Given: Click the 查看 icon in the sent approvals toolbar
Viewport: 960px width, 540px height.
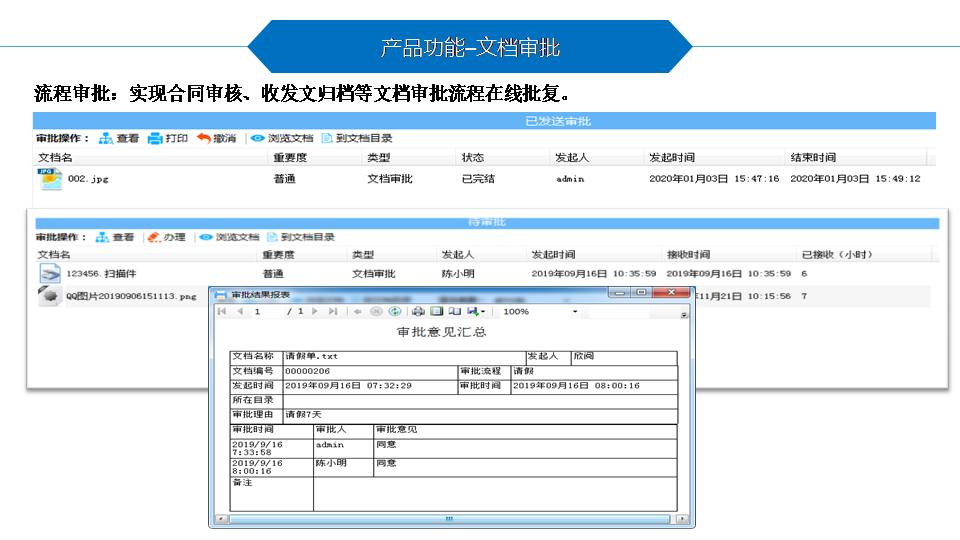Looking at the screenshot, I should tap(106, 138).
